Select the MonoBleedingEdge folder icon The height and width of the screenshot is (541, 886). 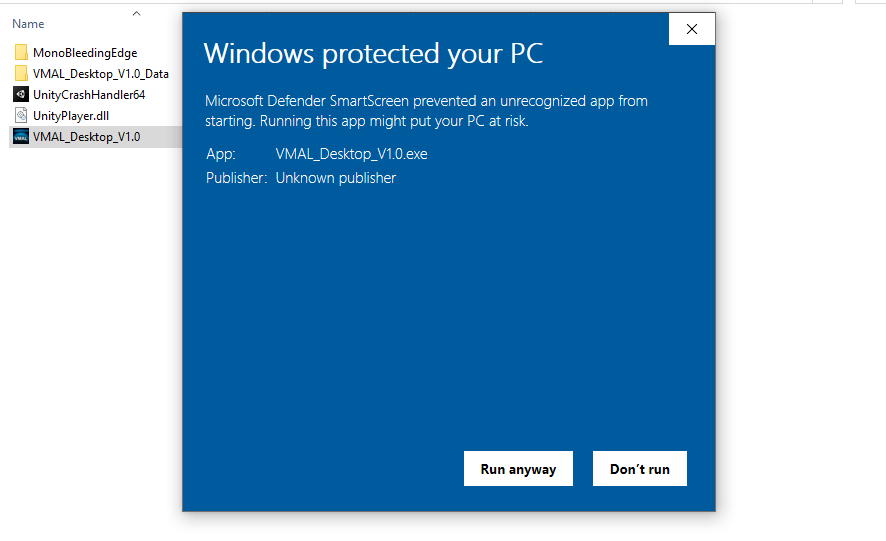coord(21,53)
